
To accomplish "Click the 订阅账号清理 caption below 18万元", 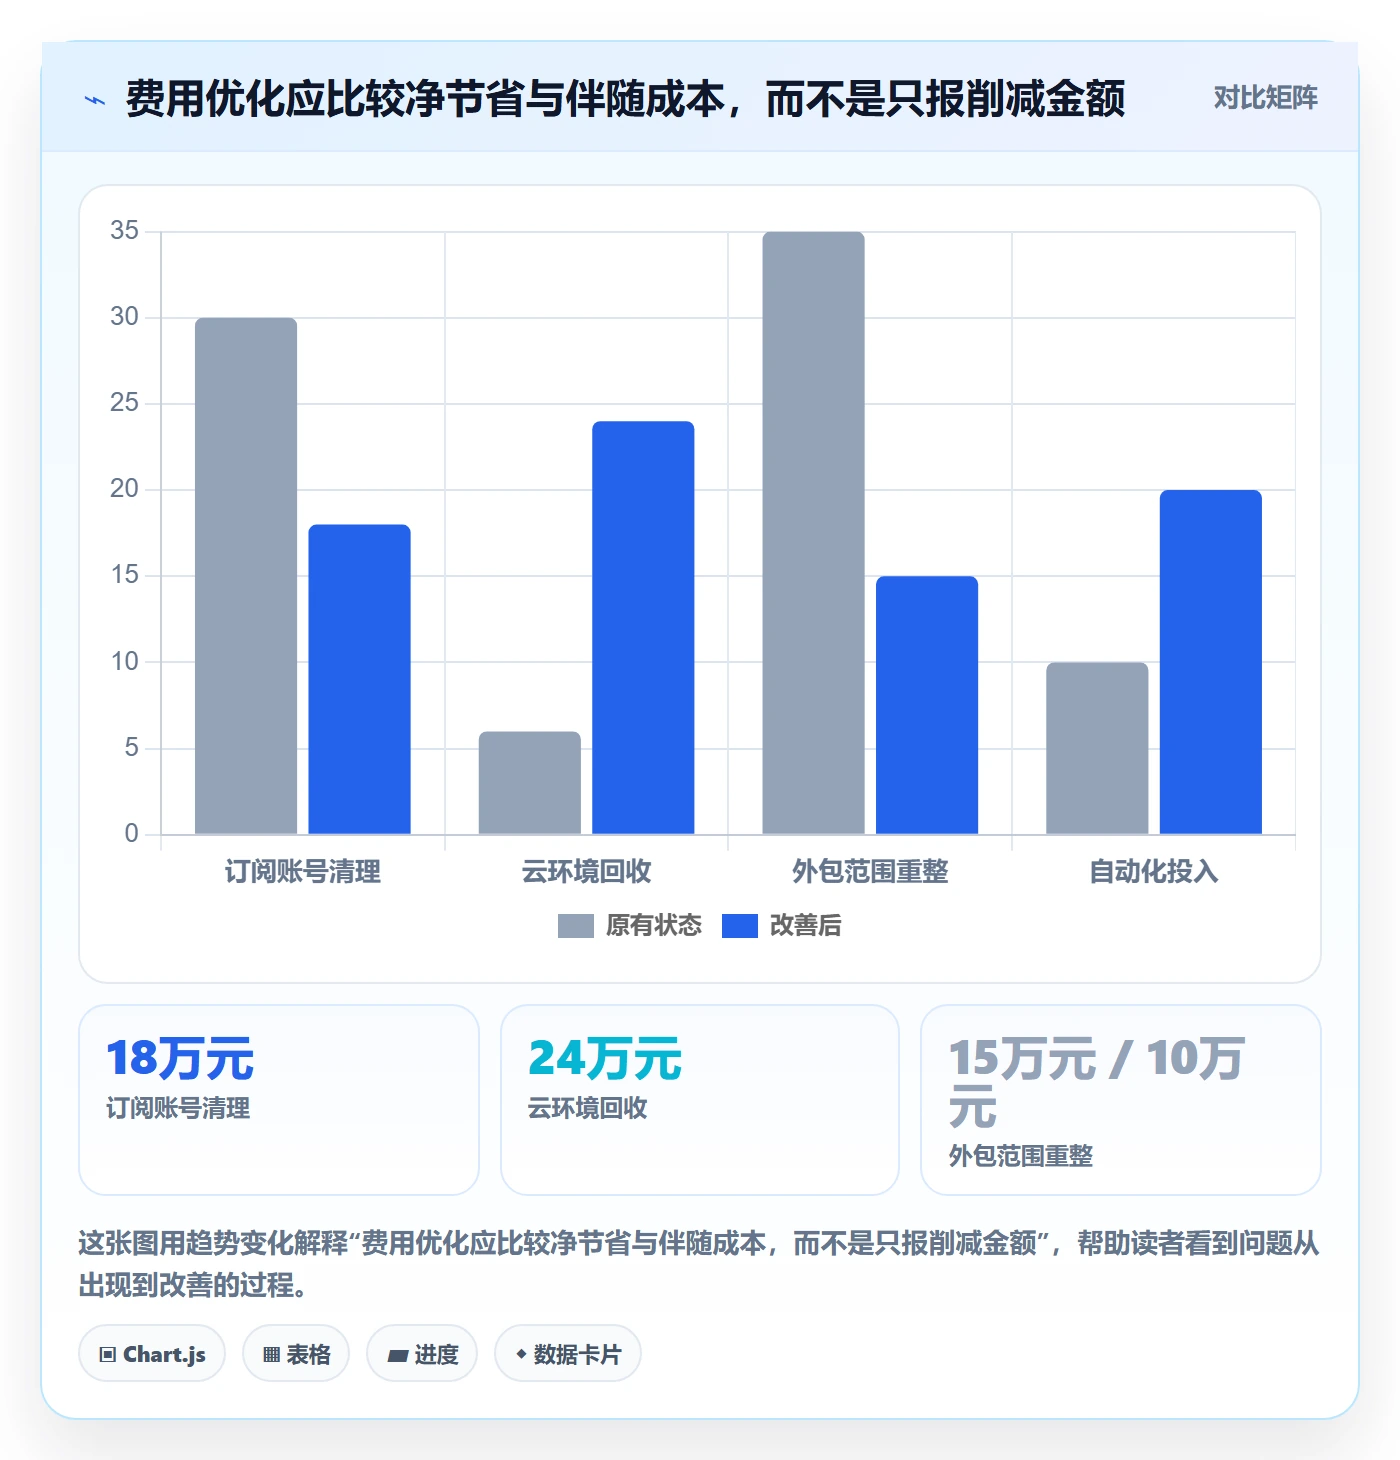I will tap(178, 1108).
